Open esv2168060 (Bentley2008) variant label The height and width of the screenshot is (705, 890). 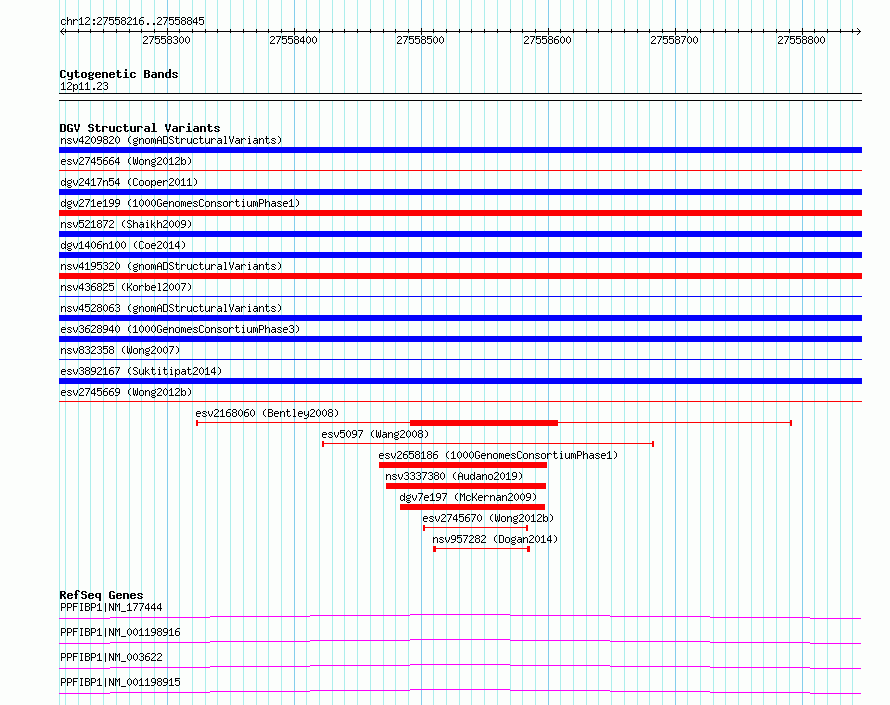tap(267, 413)
